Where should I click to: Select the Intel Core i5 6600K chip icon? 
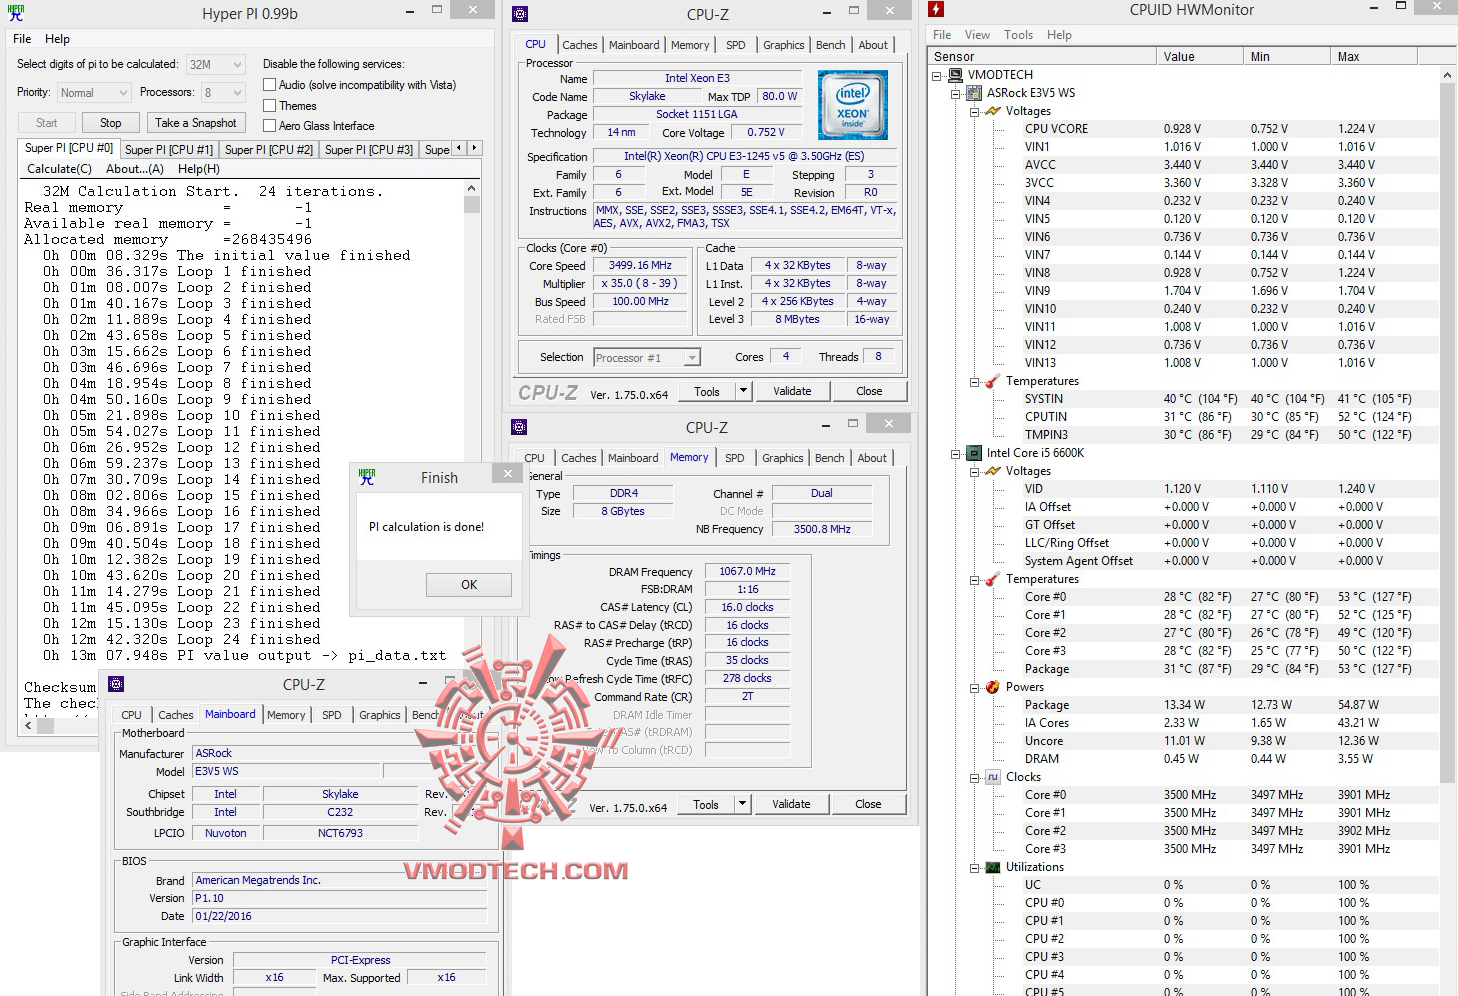point(975,453)
